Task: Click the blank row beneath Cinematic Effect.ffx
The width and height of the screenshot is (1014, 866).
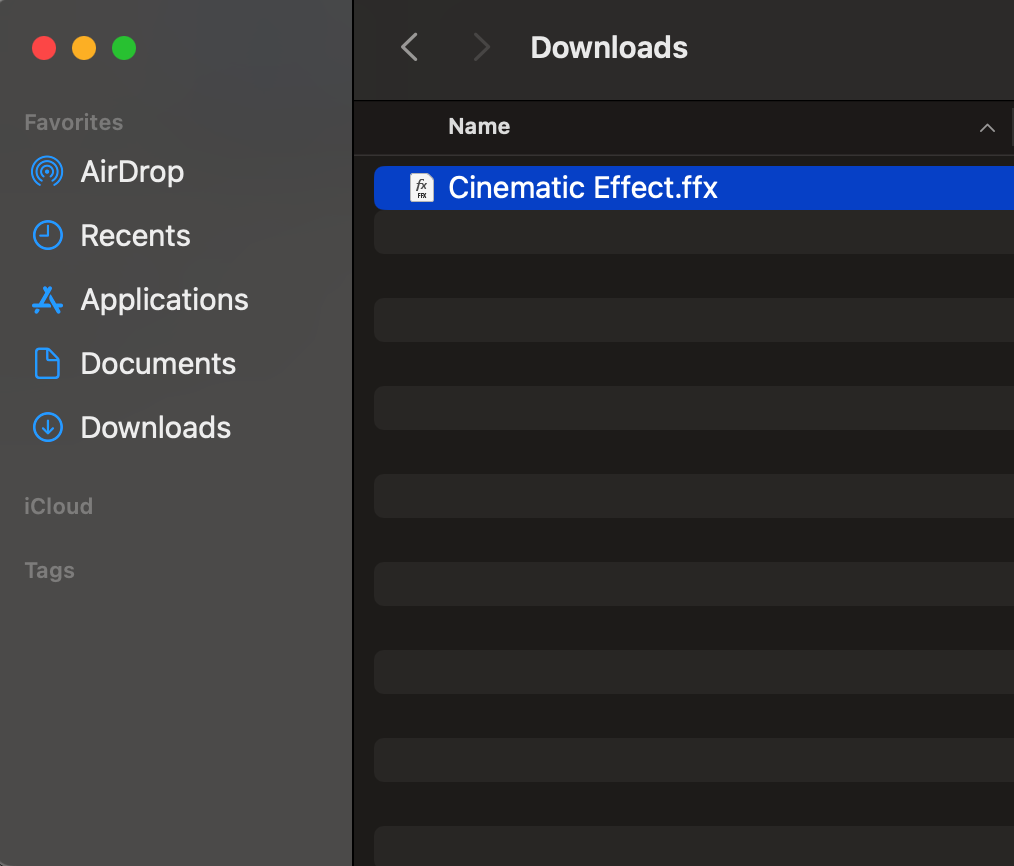Action: point(690,232)
